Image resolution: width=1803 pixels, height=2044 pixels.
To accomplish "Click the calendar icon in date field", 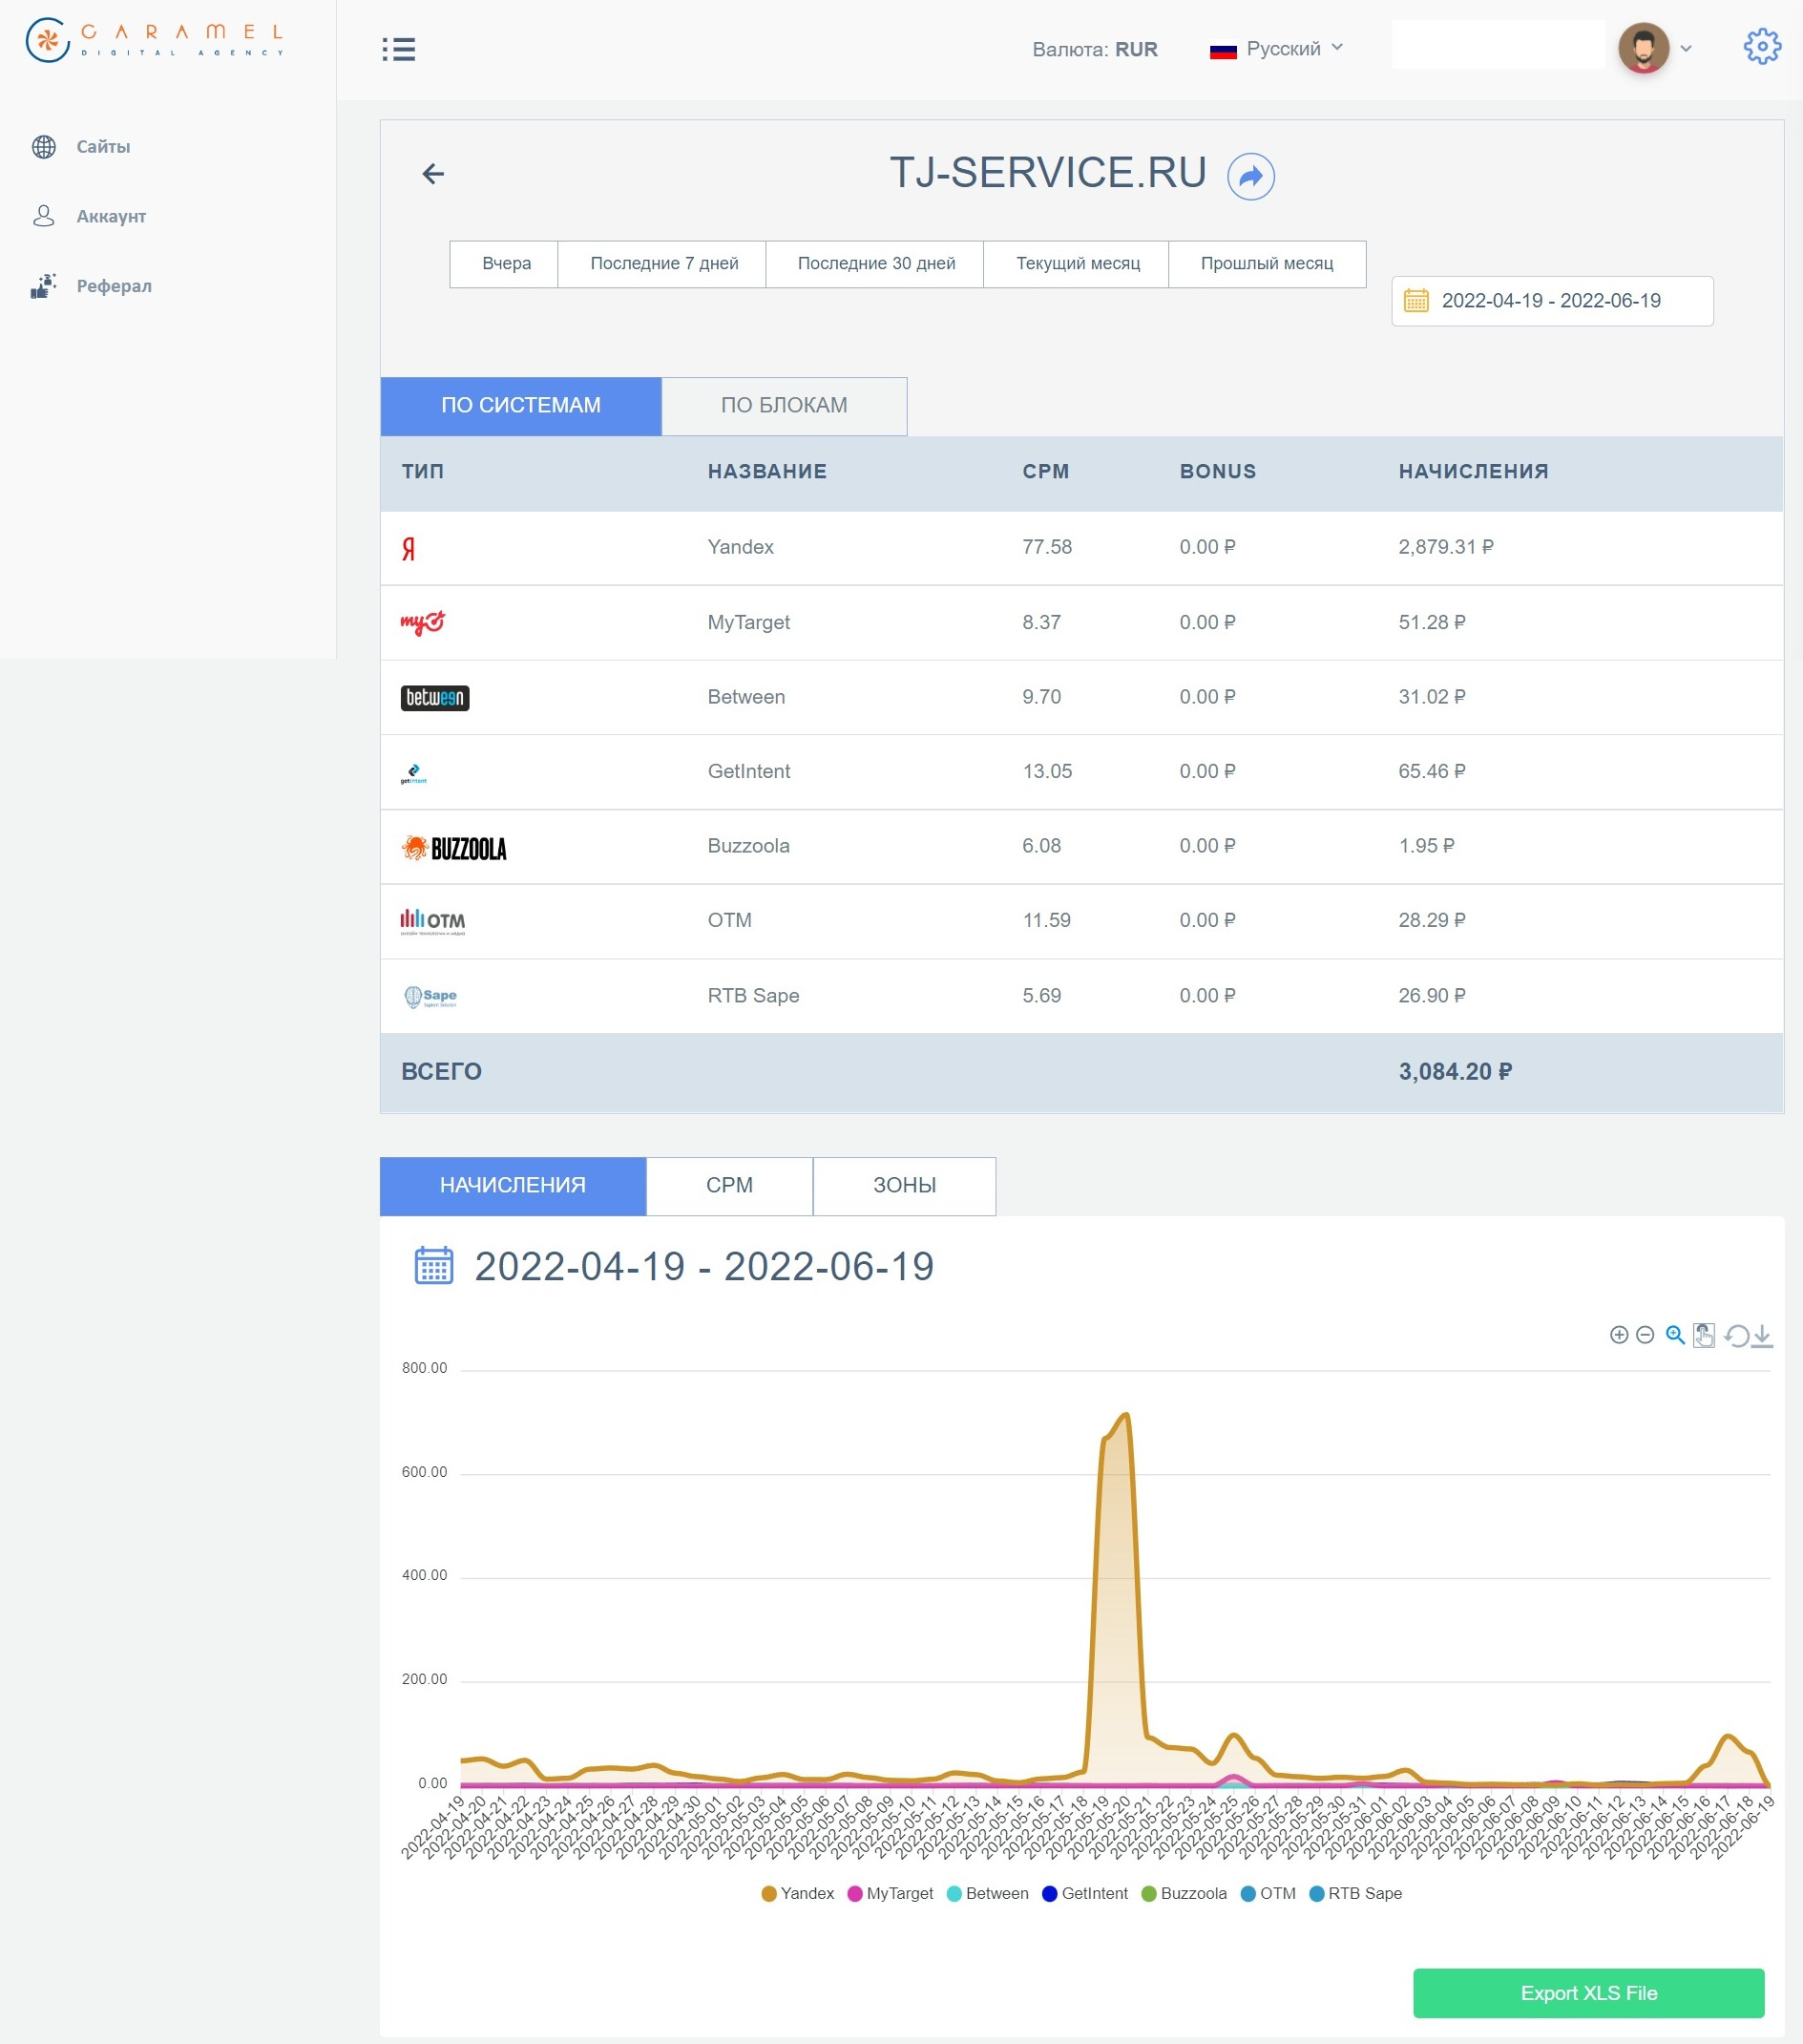I will pyautogui.click(x=1416, y=300).
